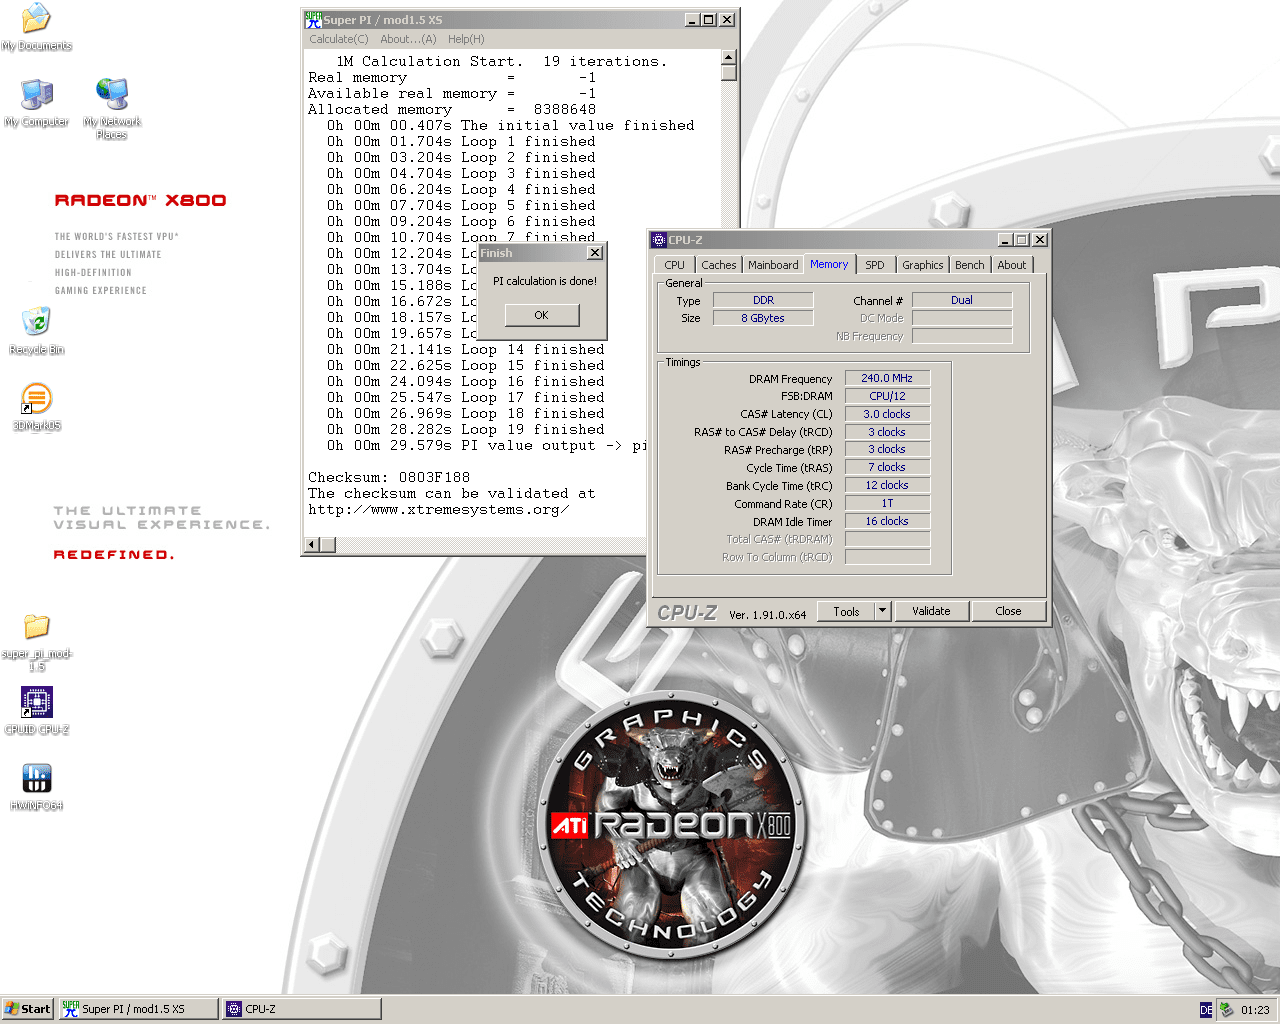Open the About...(A) menu in Super PI
Viewport: 1280px width, 1024px height.
(x=408, y=39)
